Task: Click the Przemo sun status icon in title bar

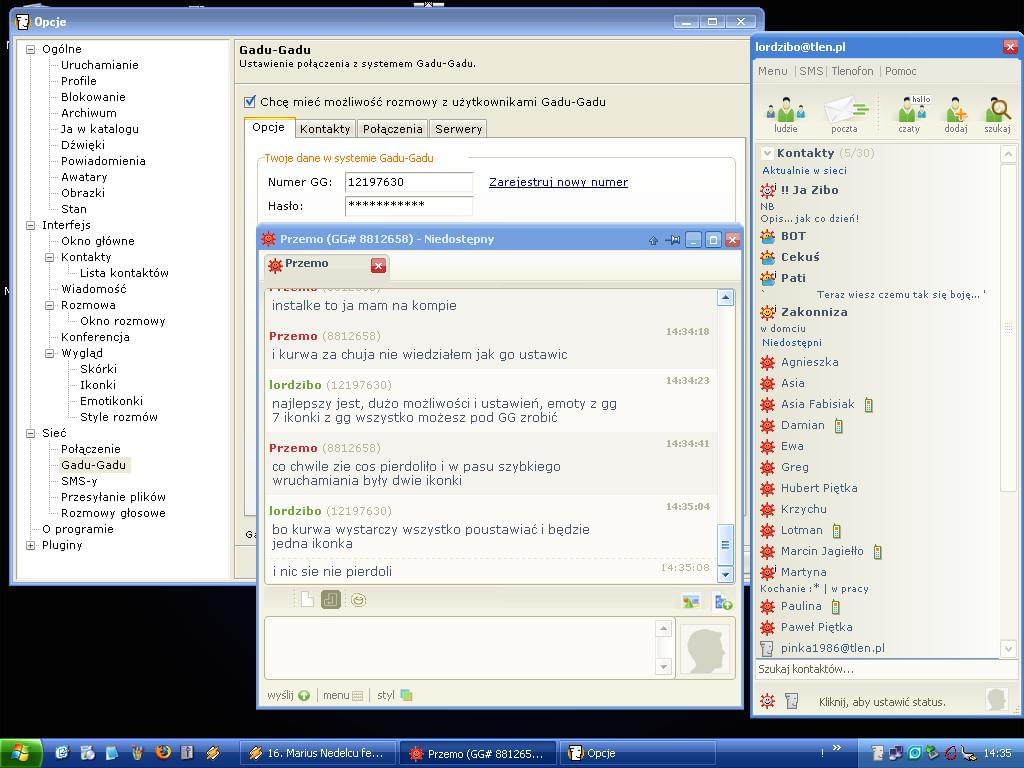Action: coord(268,239)
